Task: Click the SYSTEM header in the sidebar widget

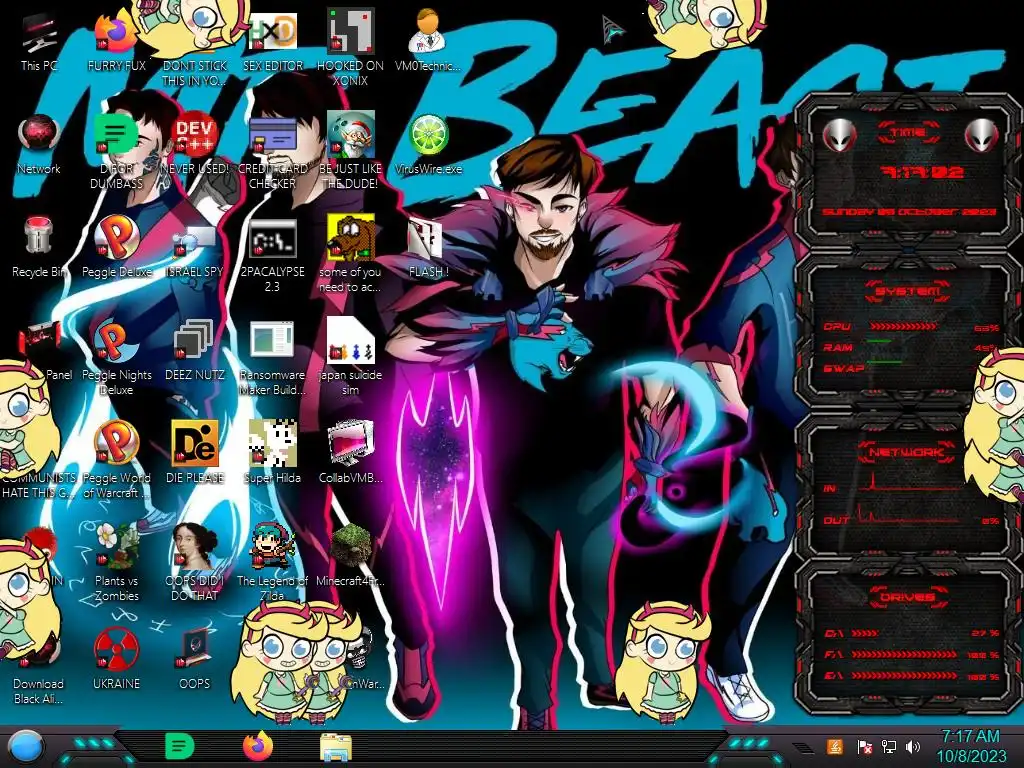Action: coord(908,291)
